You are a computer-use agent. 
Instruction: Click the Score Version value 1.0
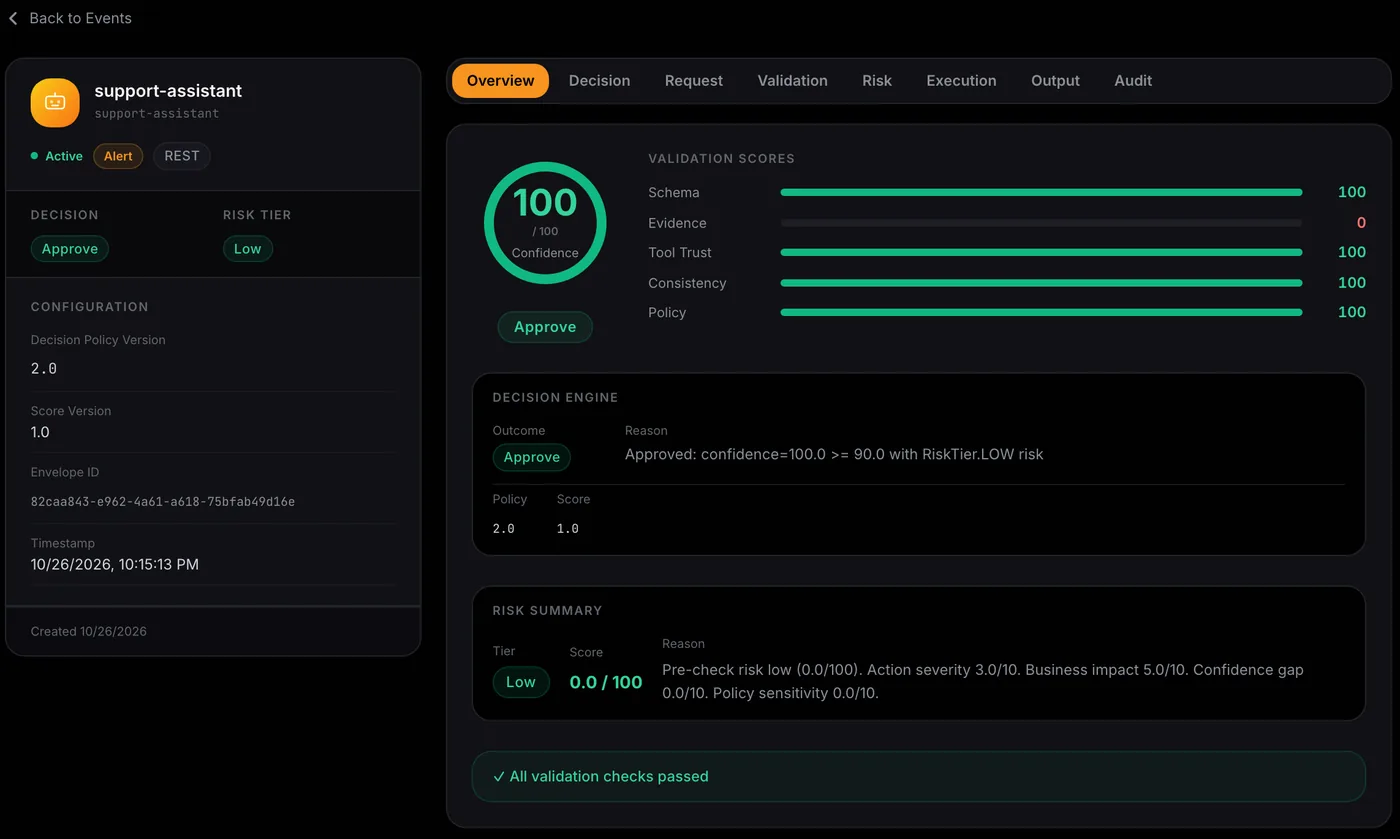pyautogui.click(x=40, y=432)
